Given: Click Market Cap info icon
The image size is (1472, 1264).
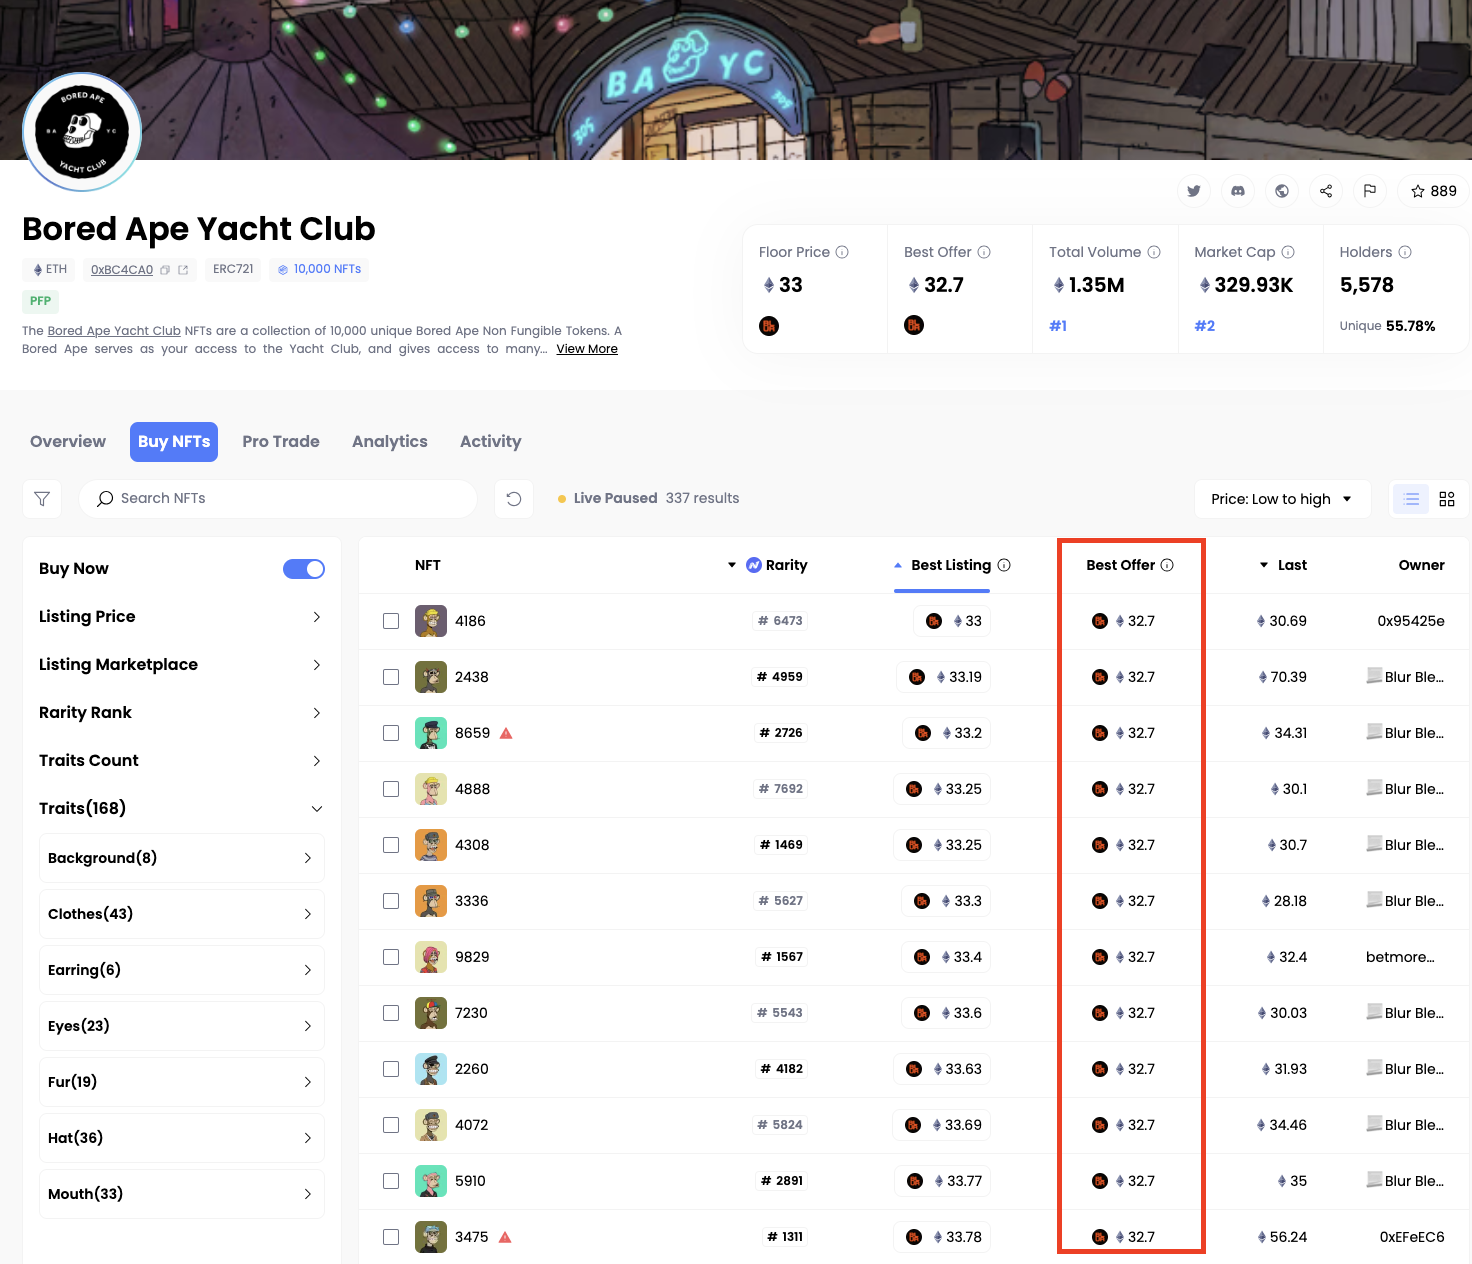Looking at the screenshot, I should (1288, 252).
